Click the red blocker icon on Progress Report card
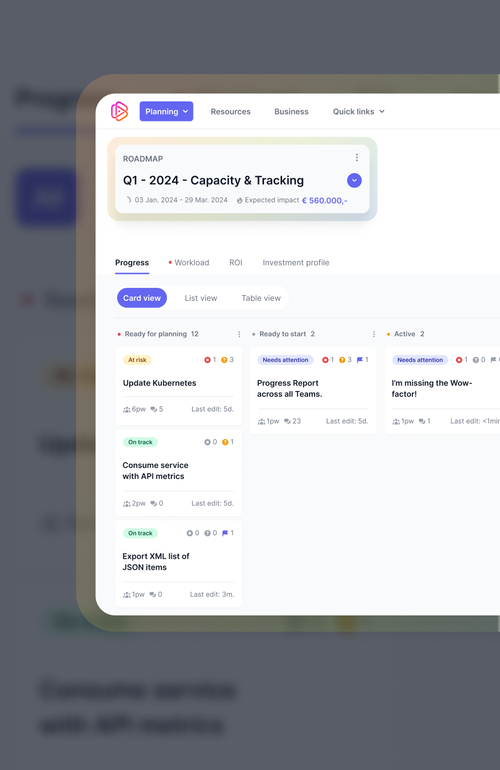Viewport: 500px width, 770px height. click(x=325, y=360)
